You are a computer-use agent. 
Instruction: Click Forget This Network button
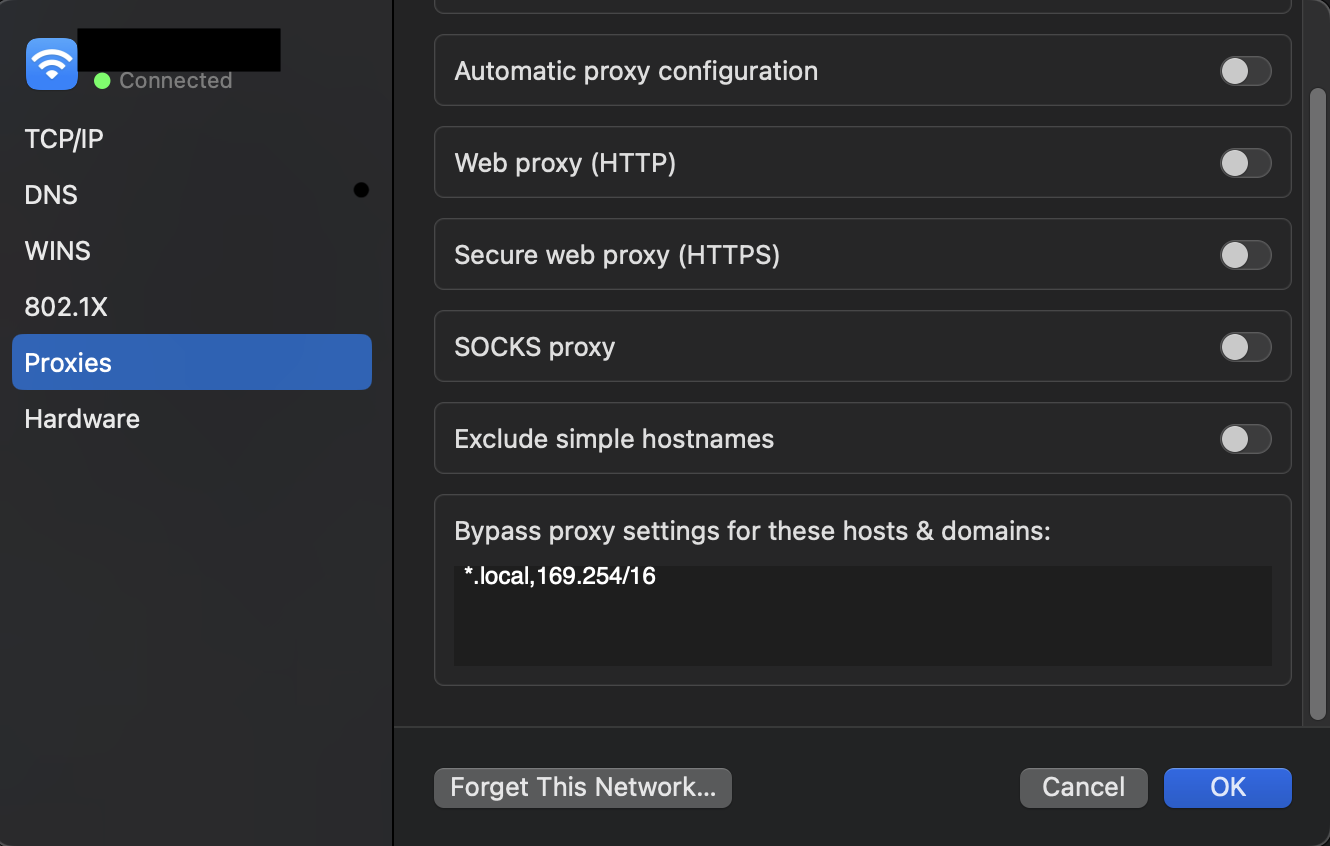click(x=583, y=787)
